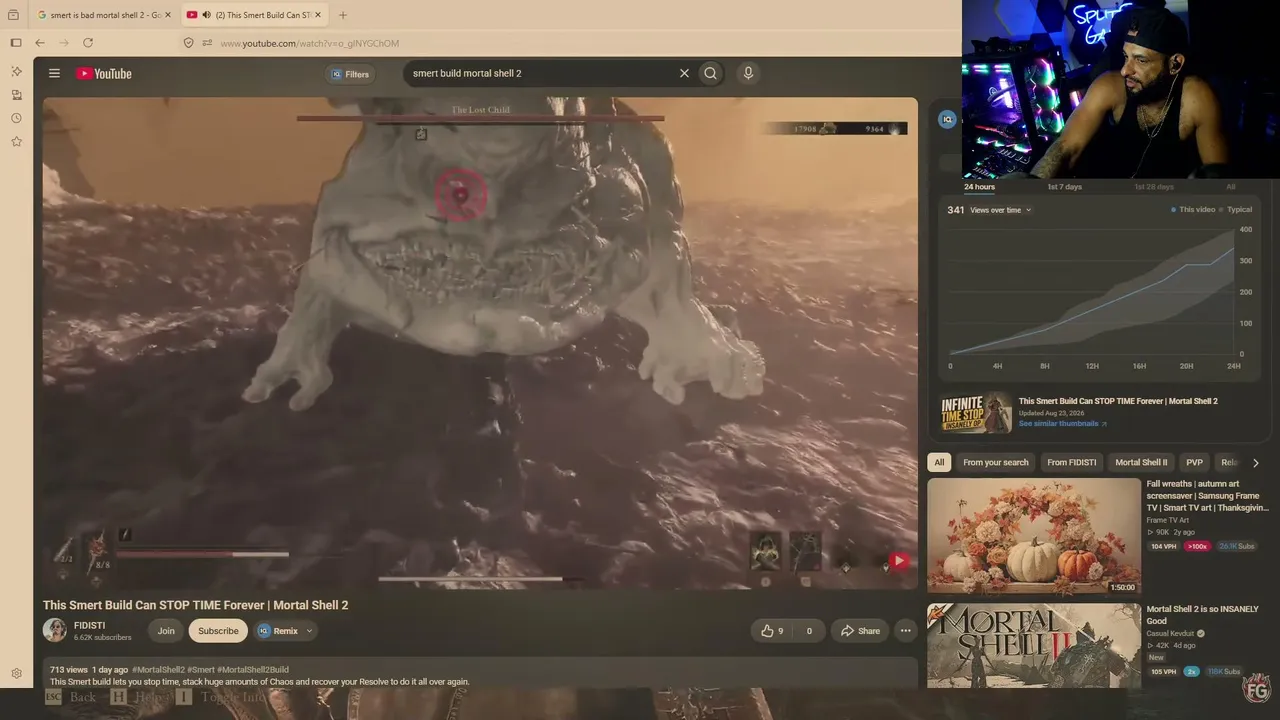Image resolution: width=1280 pixels, height=720 pixels.
Task: Open history clock icon in sidebar
Action: coord(16,118)
